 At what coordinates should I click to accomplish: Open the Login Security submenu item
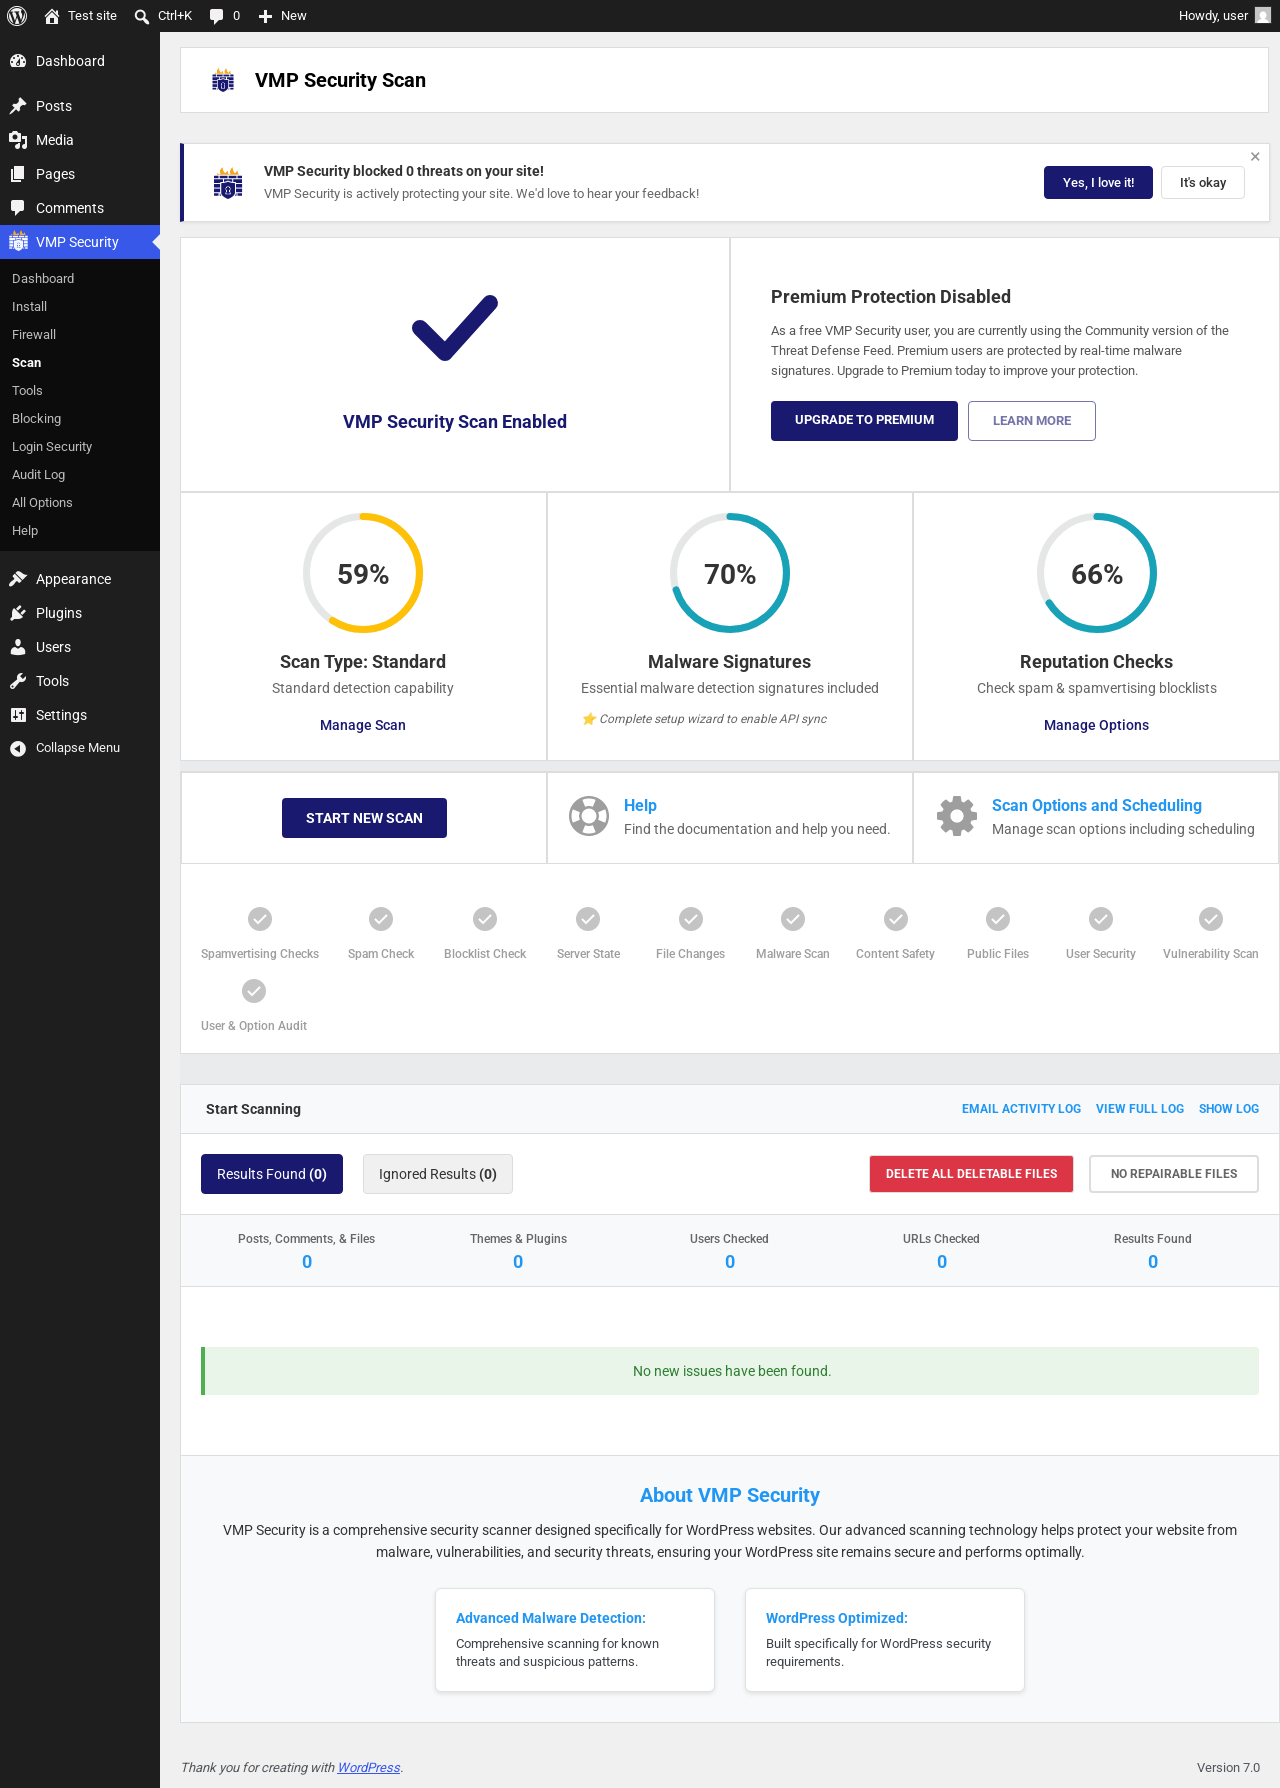pyautogui.click(x=52, y=447)
